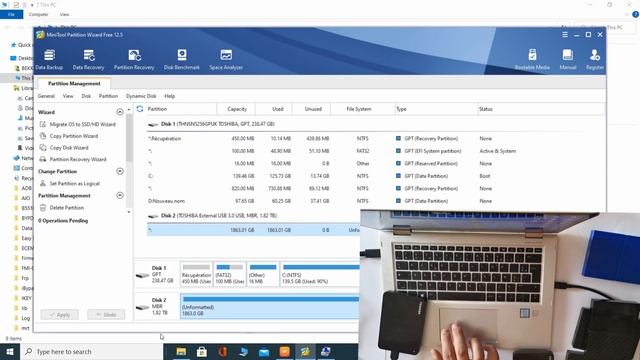Open File tab in This PC window

click(x=11, y=14)
